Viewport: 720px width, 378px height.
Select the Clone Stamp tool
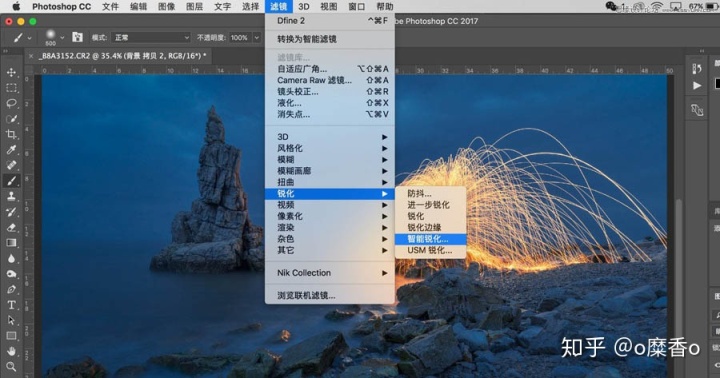click(11, 197)
